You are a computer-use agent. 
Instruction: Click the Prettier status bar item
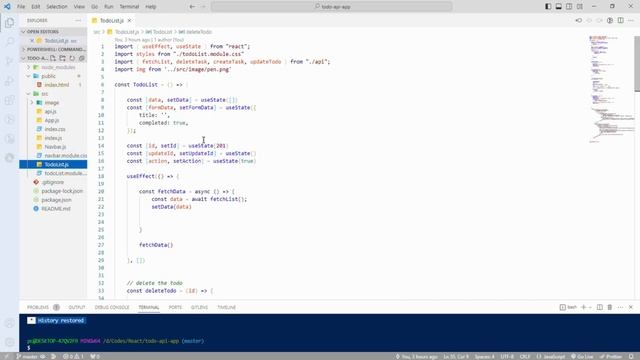point(611,356)
